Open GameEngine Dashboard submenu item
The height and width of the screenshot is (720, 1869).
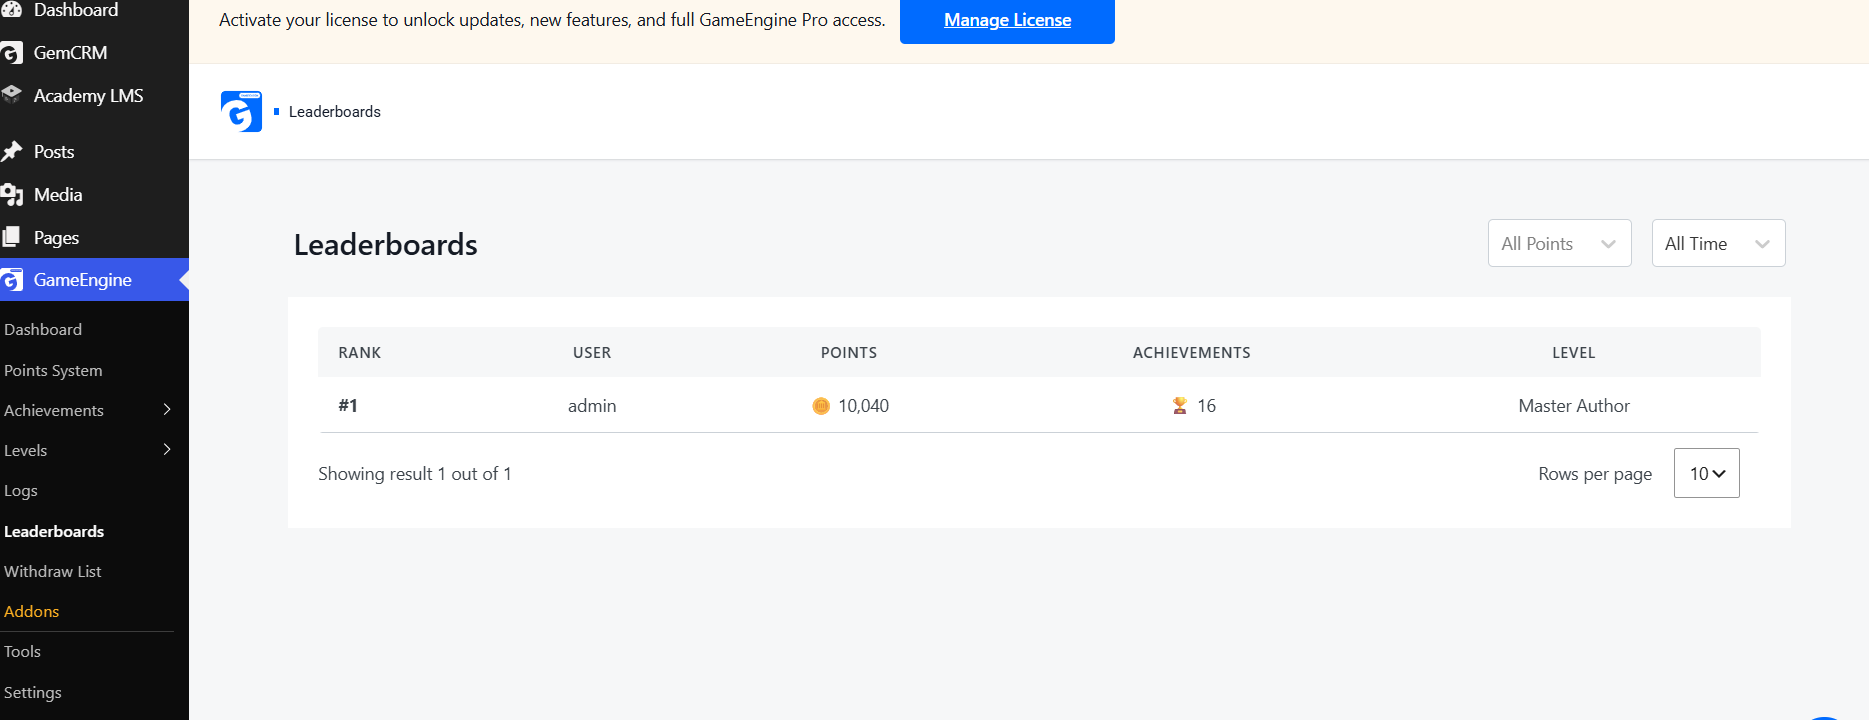click(x=43, y=329)
